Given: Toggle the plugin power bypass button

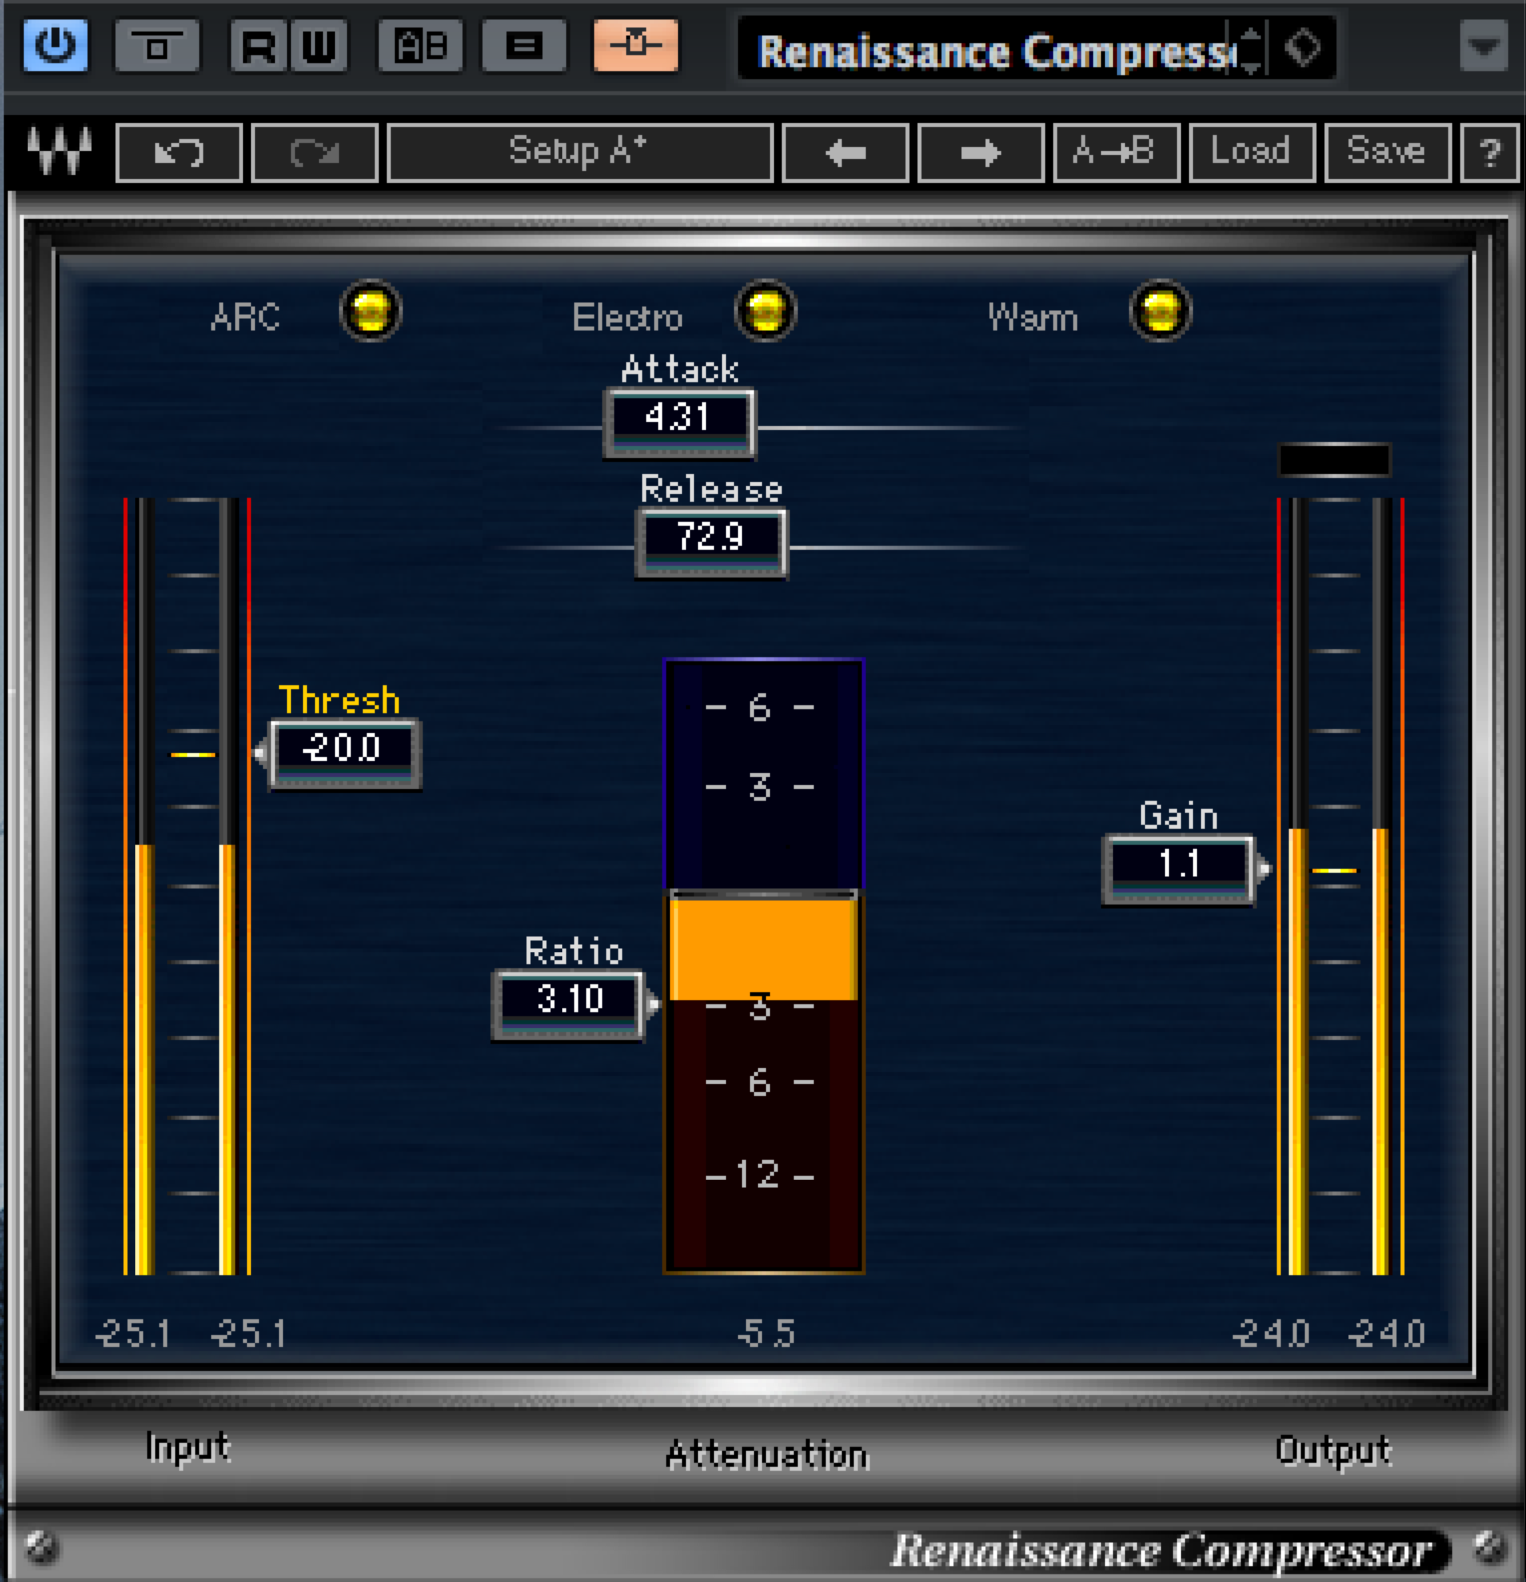Looking at the screenshot, I should coord(55,46).
